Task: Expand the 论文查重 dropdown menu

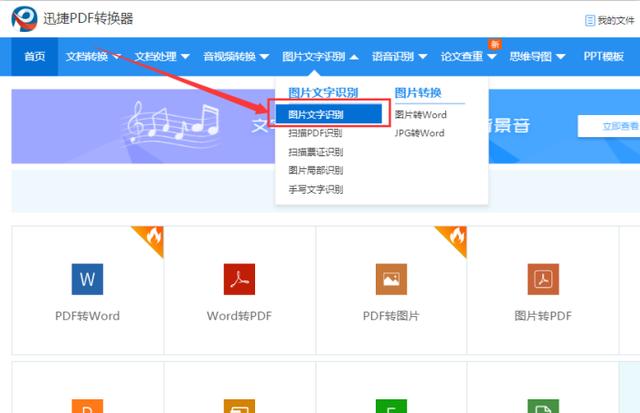Action: [468, 57]
